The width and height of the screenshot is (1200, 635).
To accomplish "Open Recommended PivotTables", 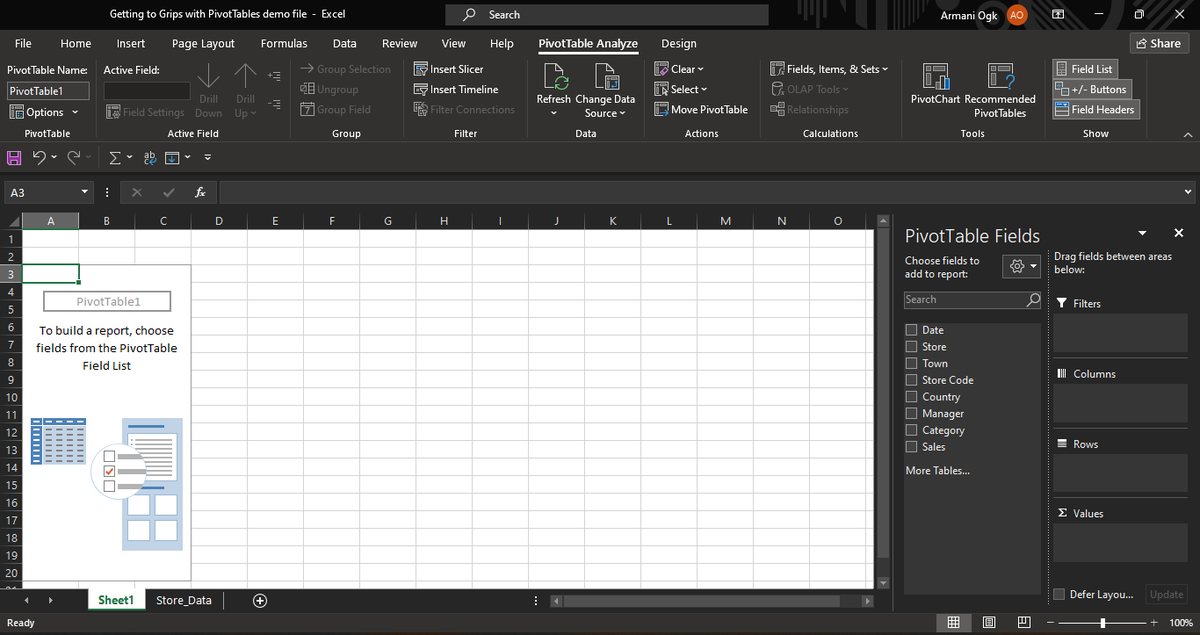I will point(1000,90).
